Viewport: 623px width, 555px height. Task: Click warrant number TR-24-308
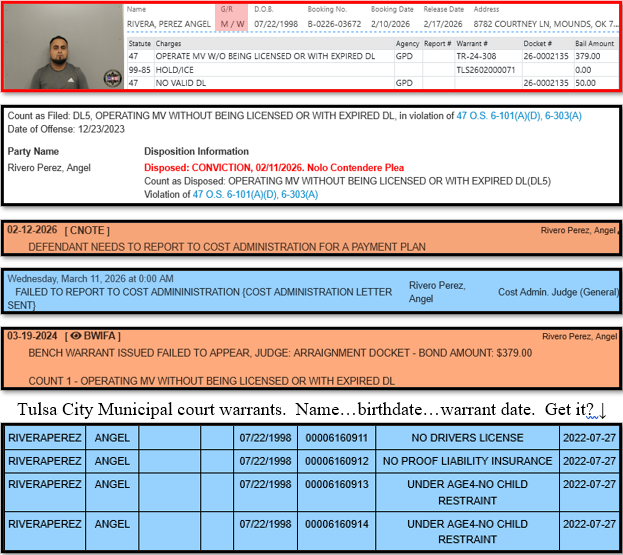(476, 56)
